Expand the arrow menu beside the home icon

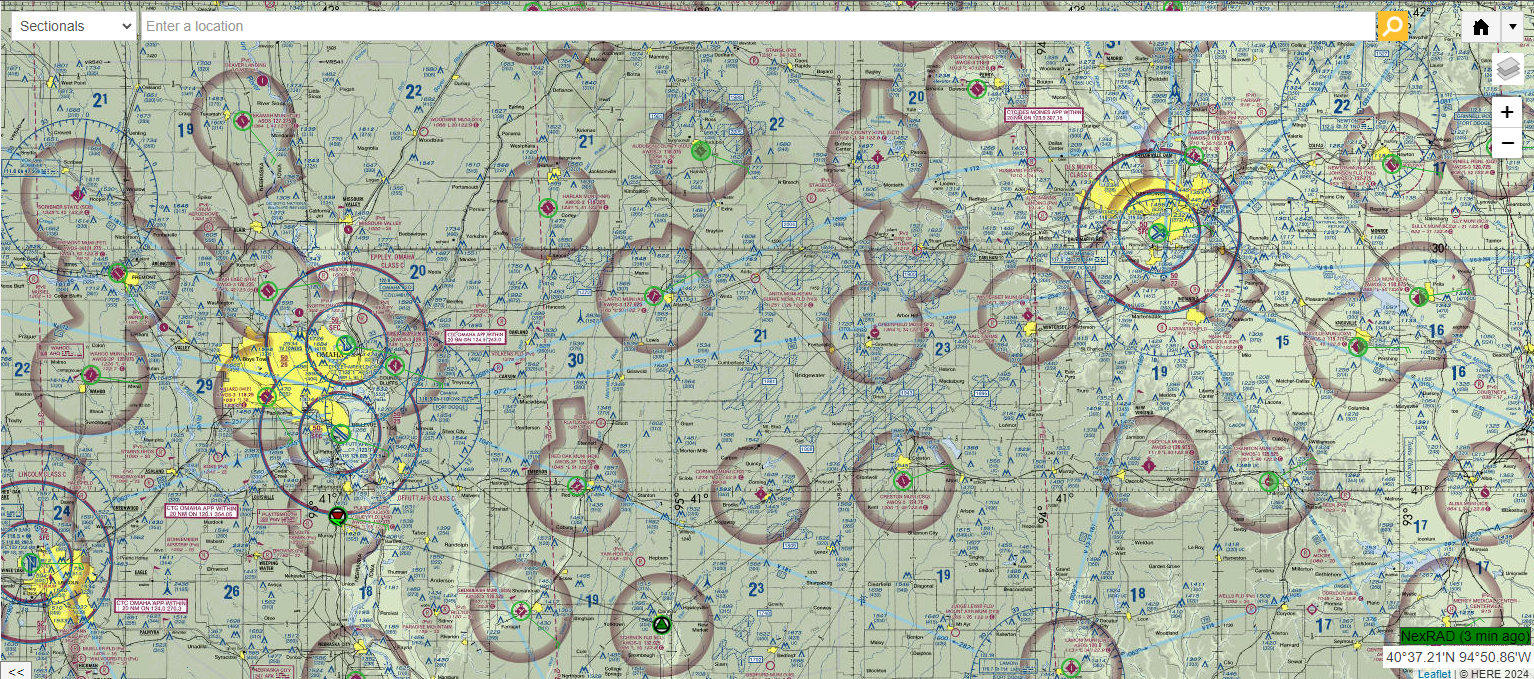[1511, 27]
